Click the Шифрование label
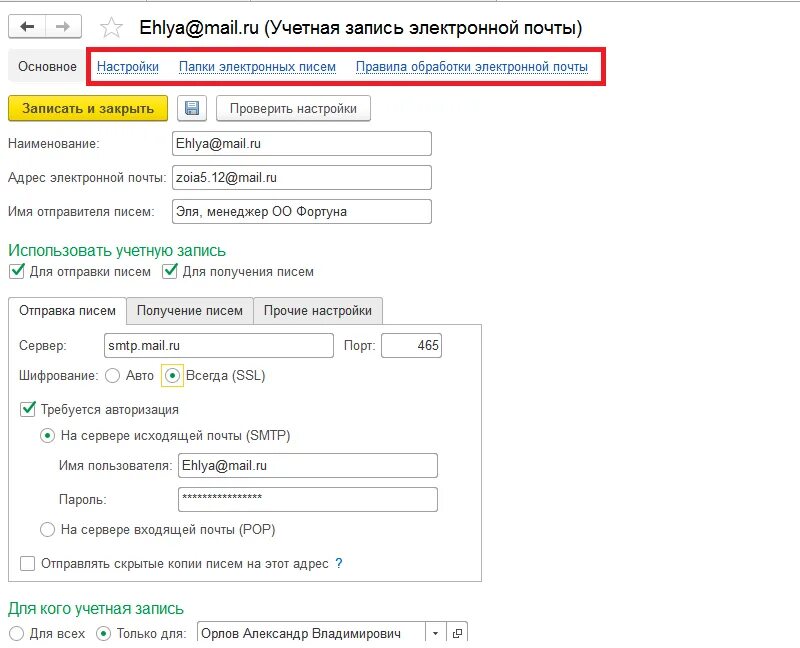 (58, 376)
